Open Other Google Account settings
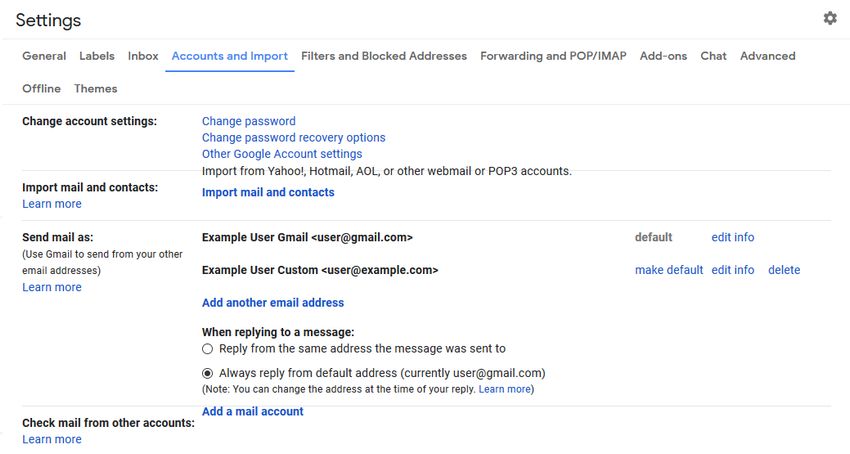The height and width of the screenshot is (454, 850). click(x=282, y=154)
